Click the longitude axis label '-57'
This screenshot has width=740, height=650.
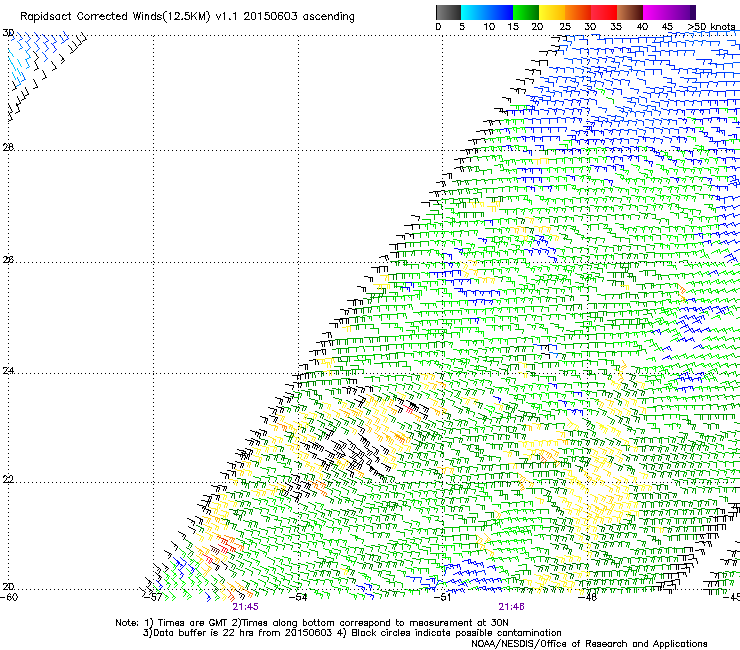tap(153, 597)
